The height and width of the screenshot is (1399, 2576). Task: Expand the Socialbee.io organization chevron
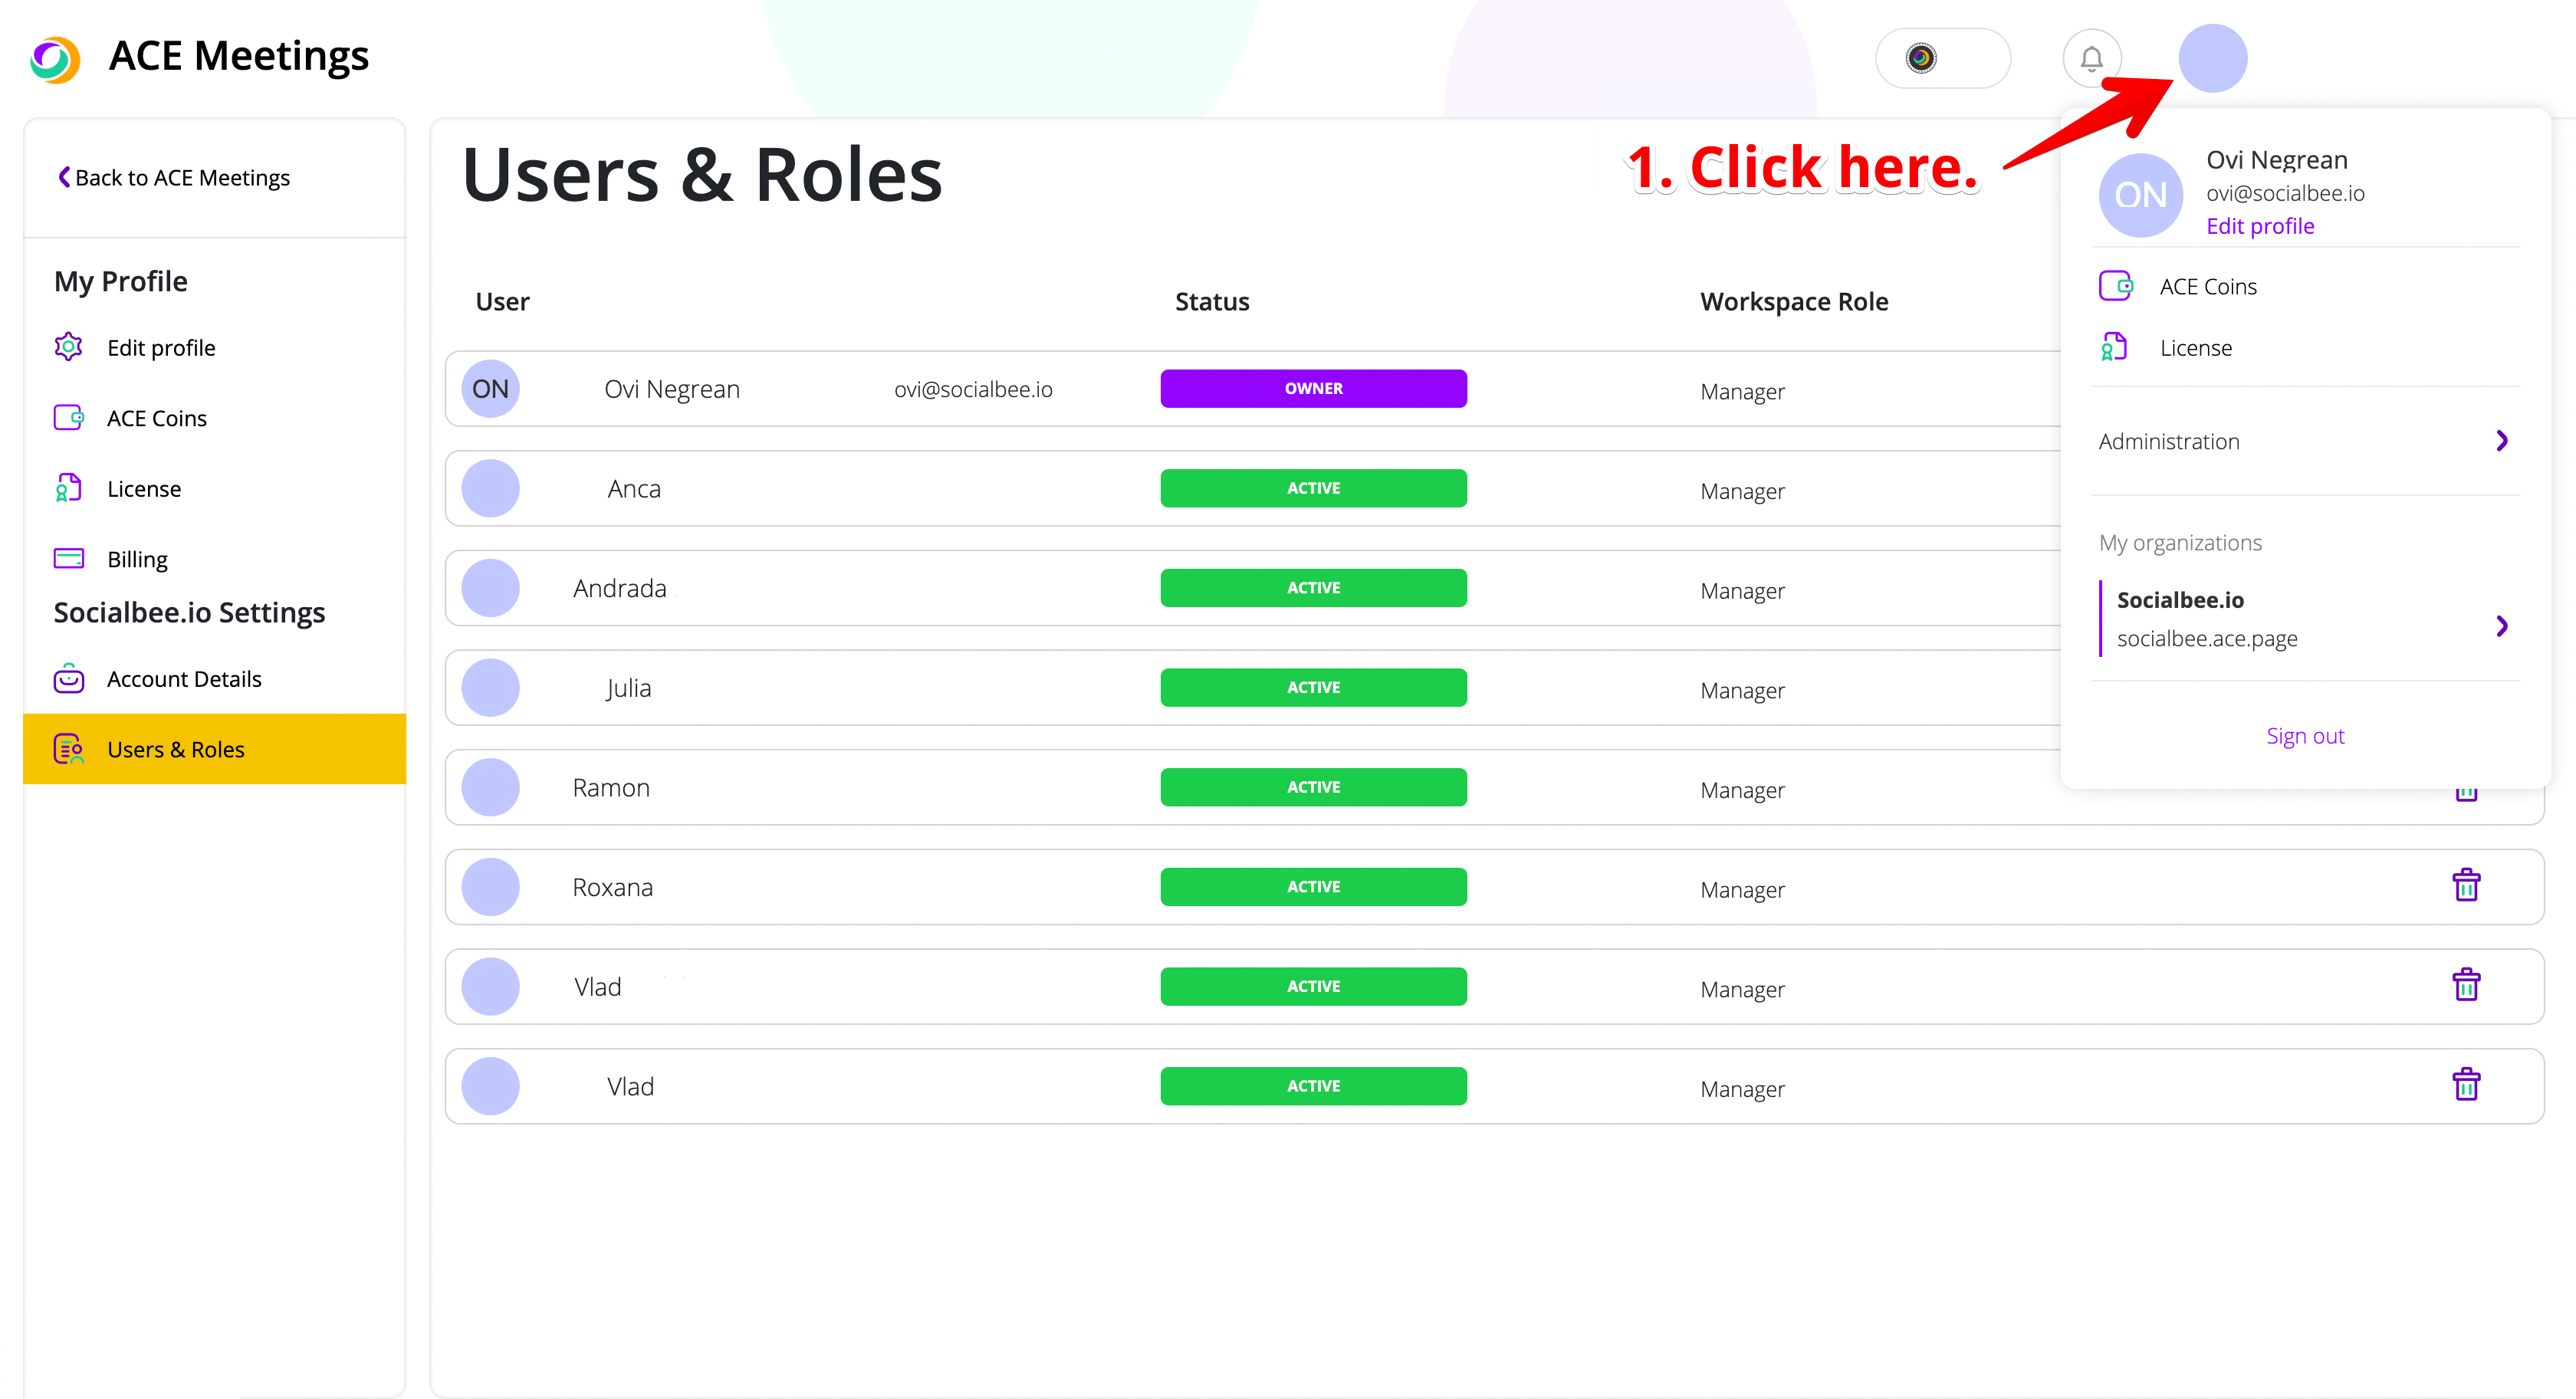click(2501, 626)
